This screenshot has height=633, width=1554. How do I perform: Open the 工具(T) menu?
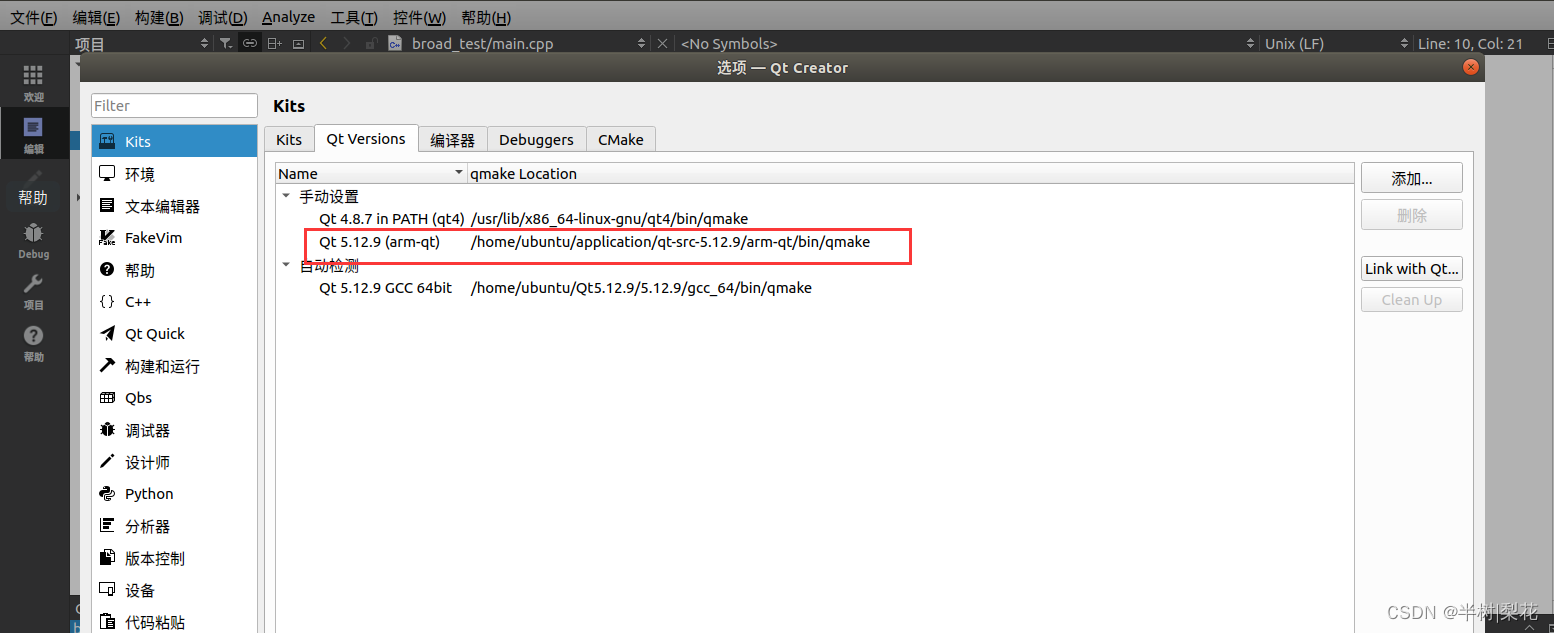pyautogui.click(x=354, y=17)
